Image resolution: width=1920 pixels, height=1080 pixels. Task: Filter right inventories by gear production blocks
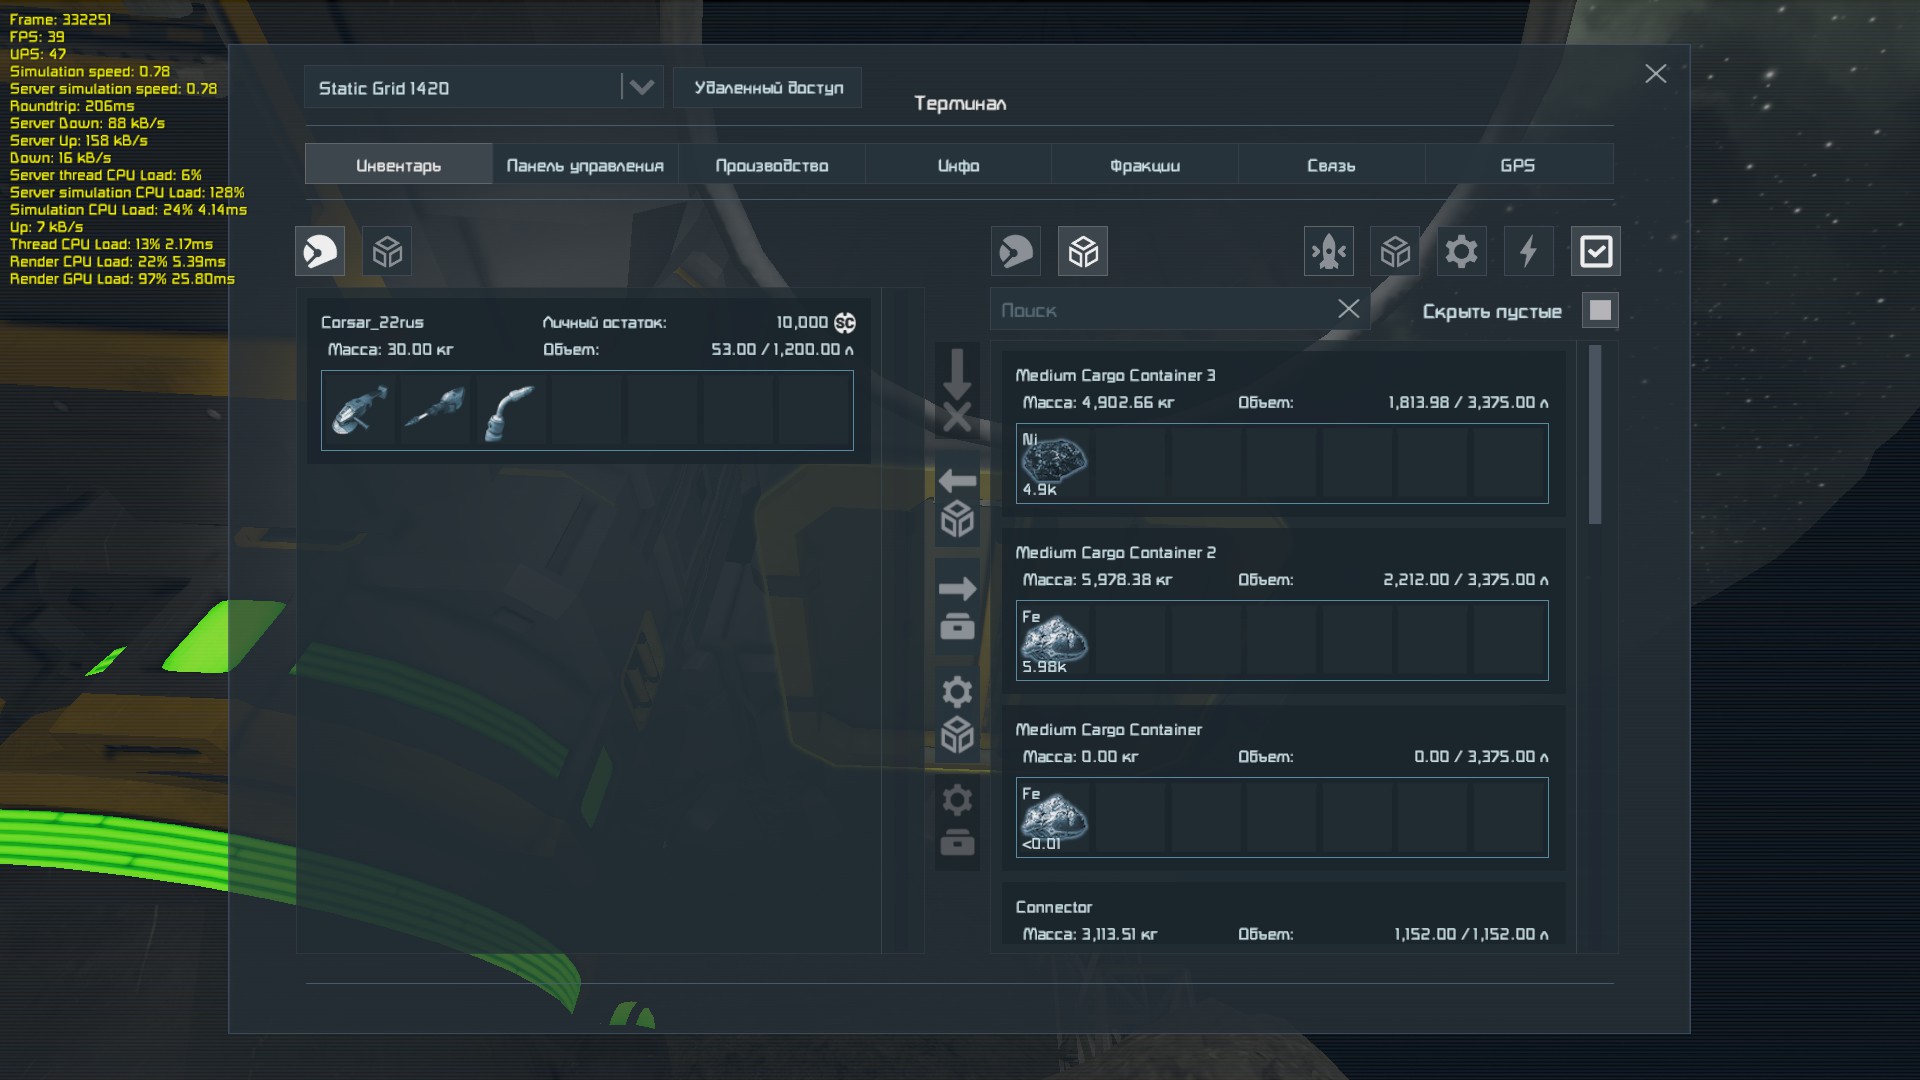point(1461,251)
